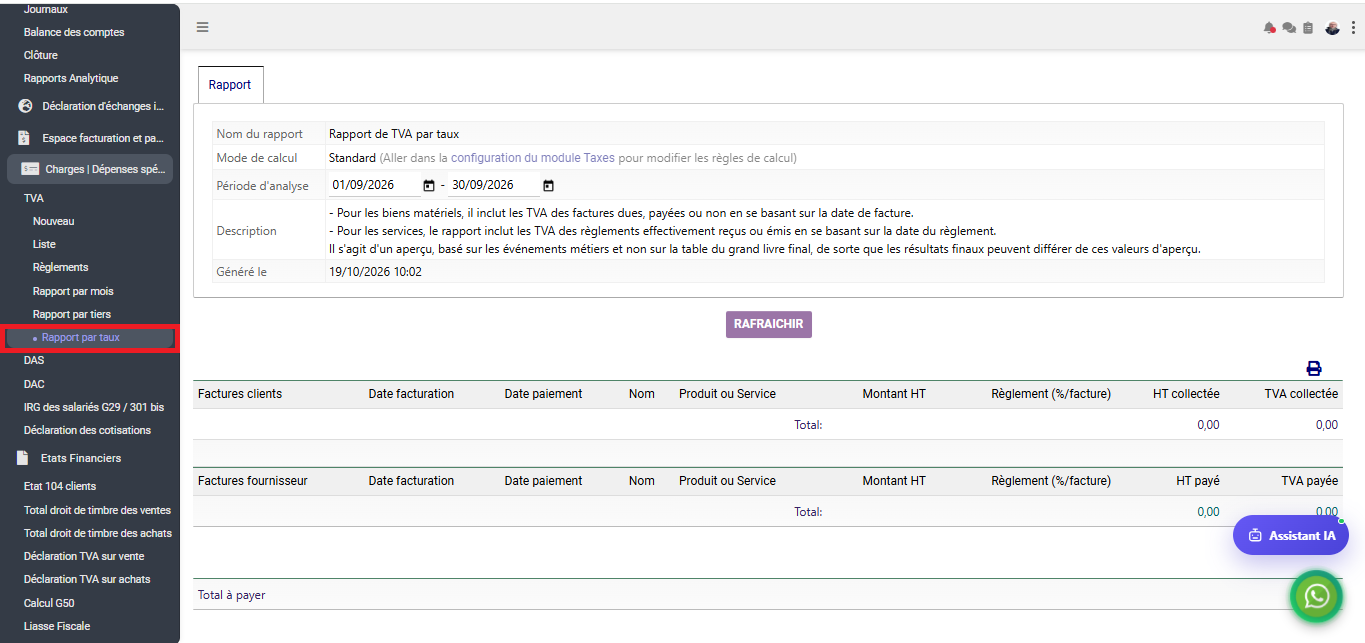Open Calcul G50 in sidebar
The height and width of the screenshot is (643, 1365).
[49, 603]
